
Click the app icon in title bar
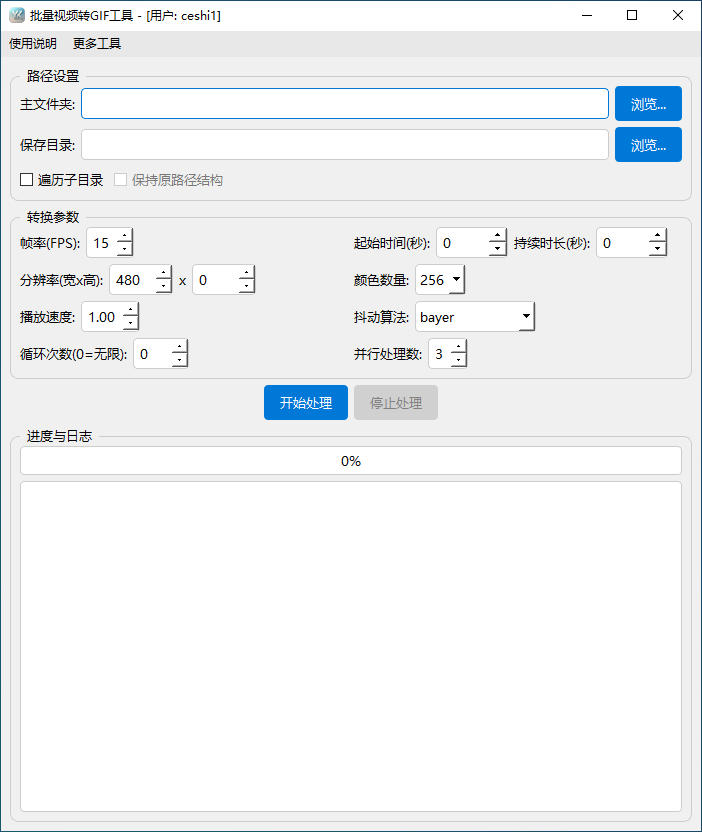(17, 15)
